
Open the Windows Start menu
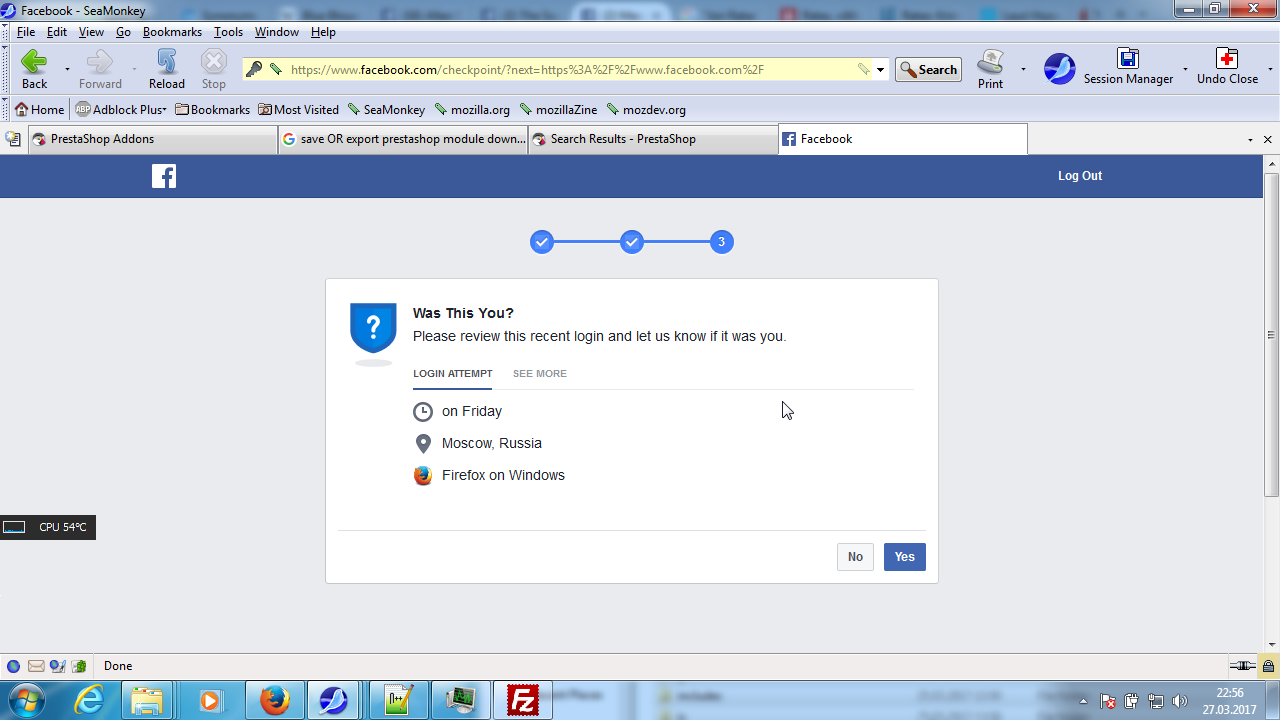25,700
